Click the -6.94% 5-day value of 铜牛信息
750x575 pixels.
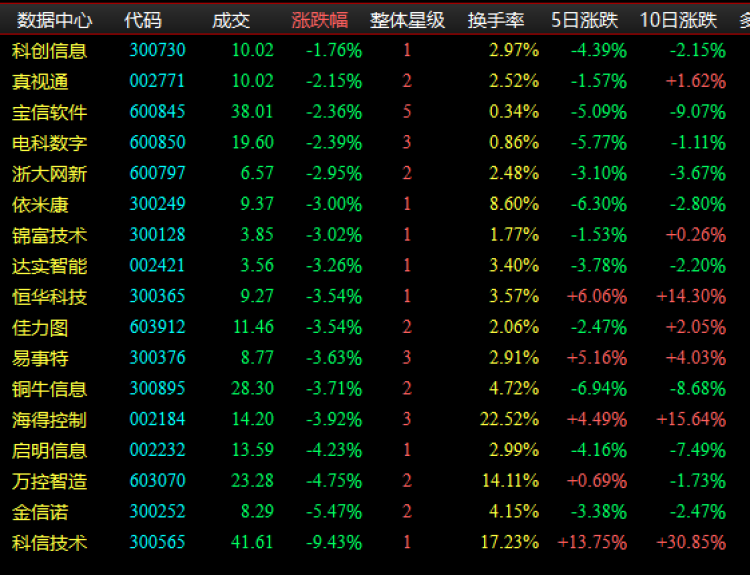(x=599, y=388)
